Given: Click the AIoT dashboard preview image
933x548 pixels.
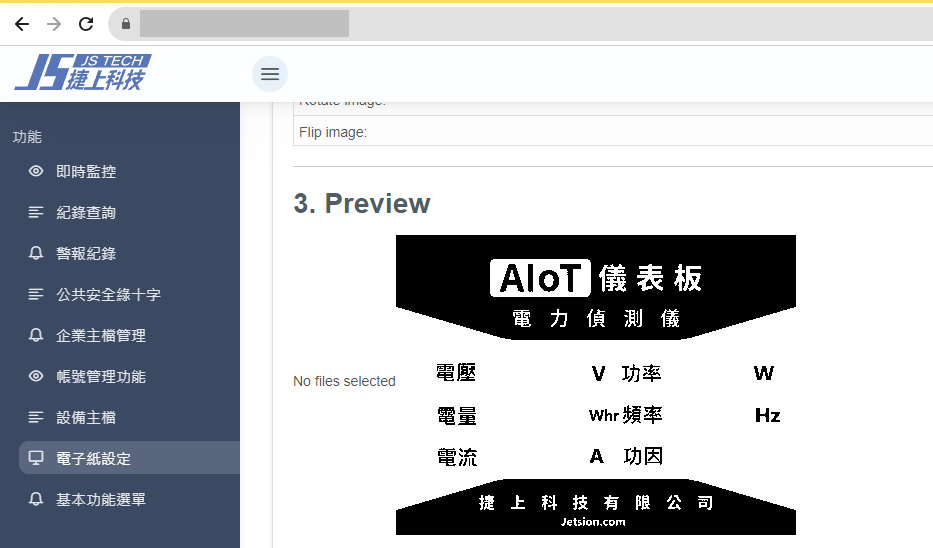Looking at the screenshot, I should pyautogui.click(x=595, y=385).
